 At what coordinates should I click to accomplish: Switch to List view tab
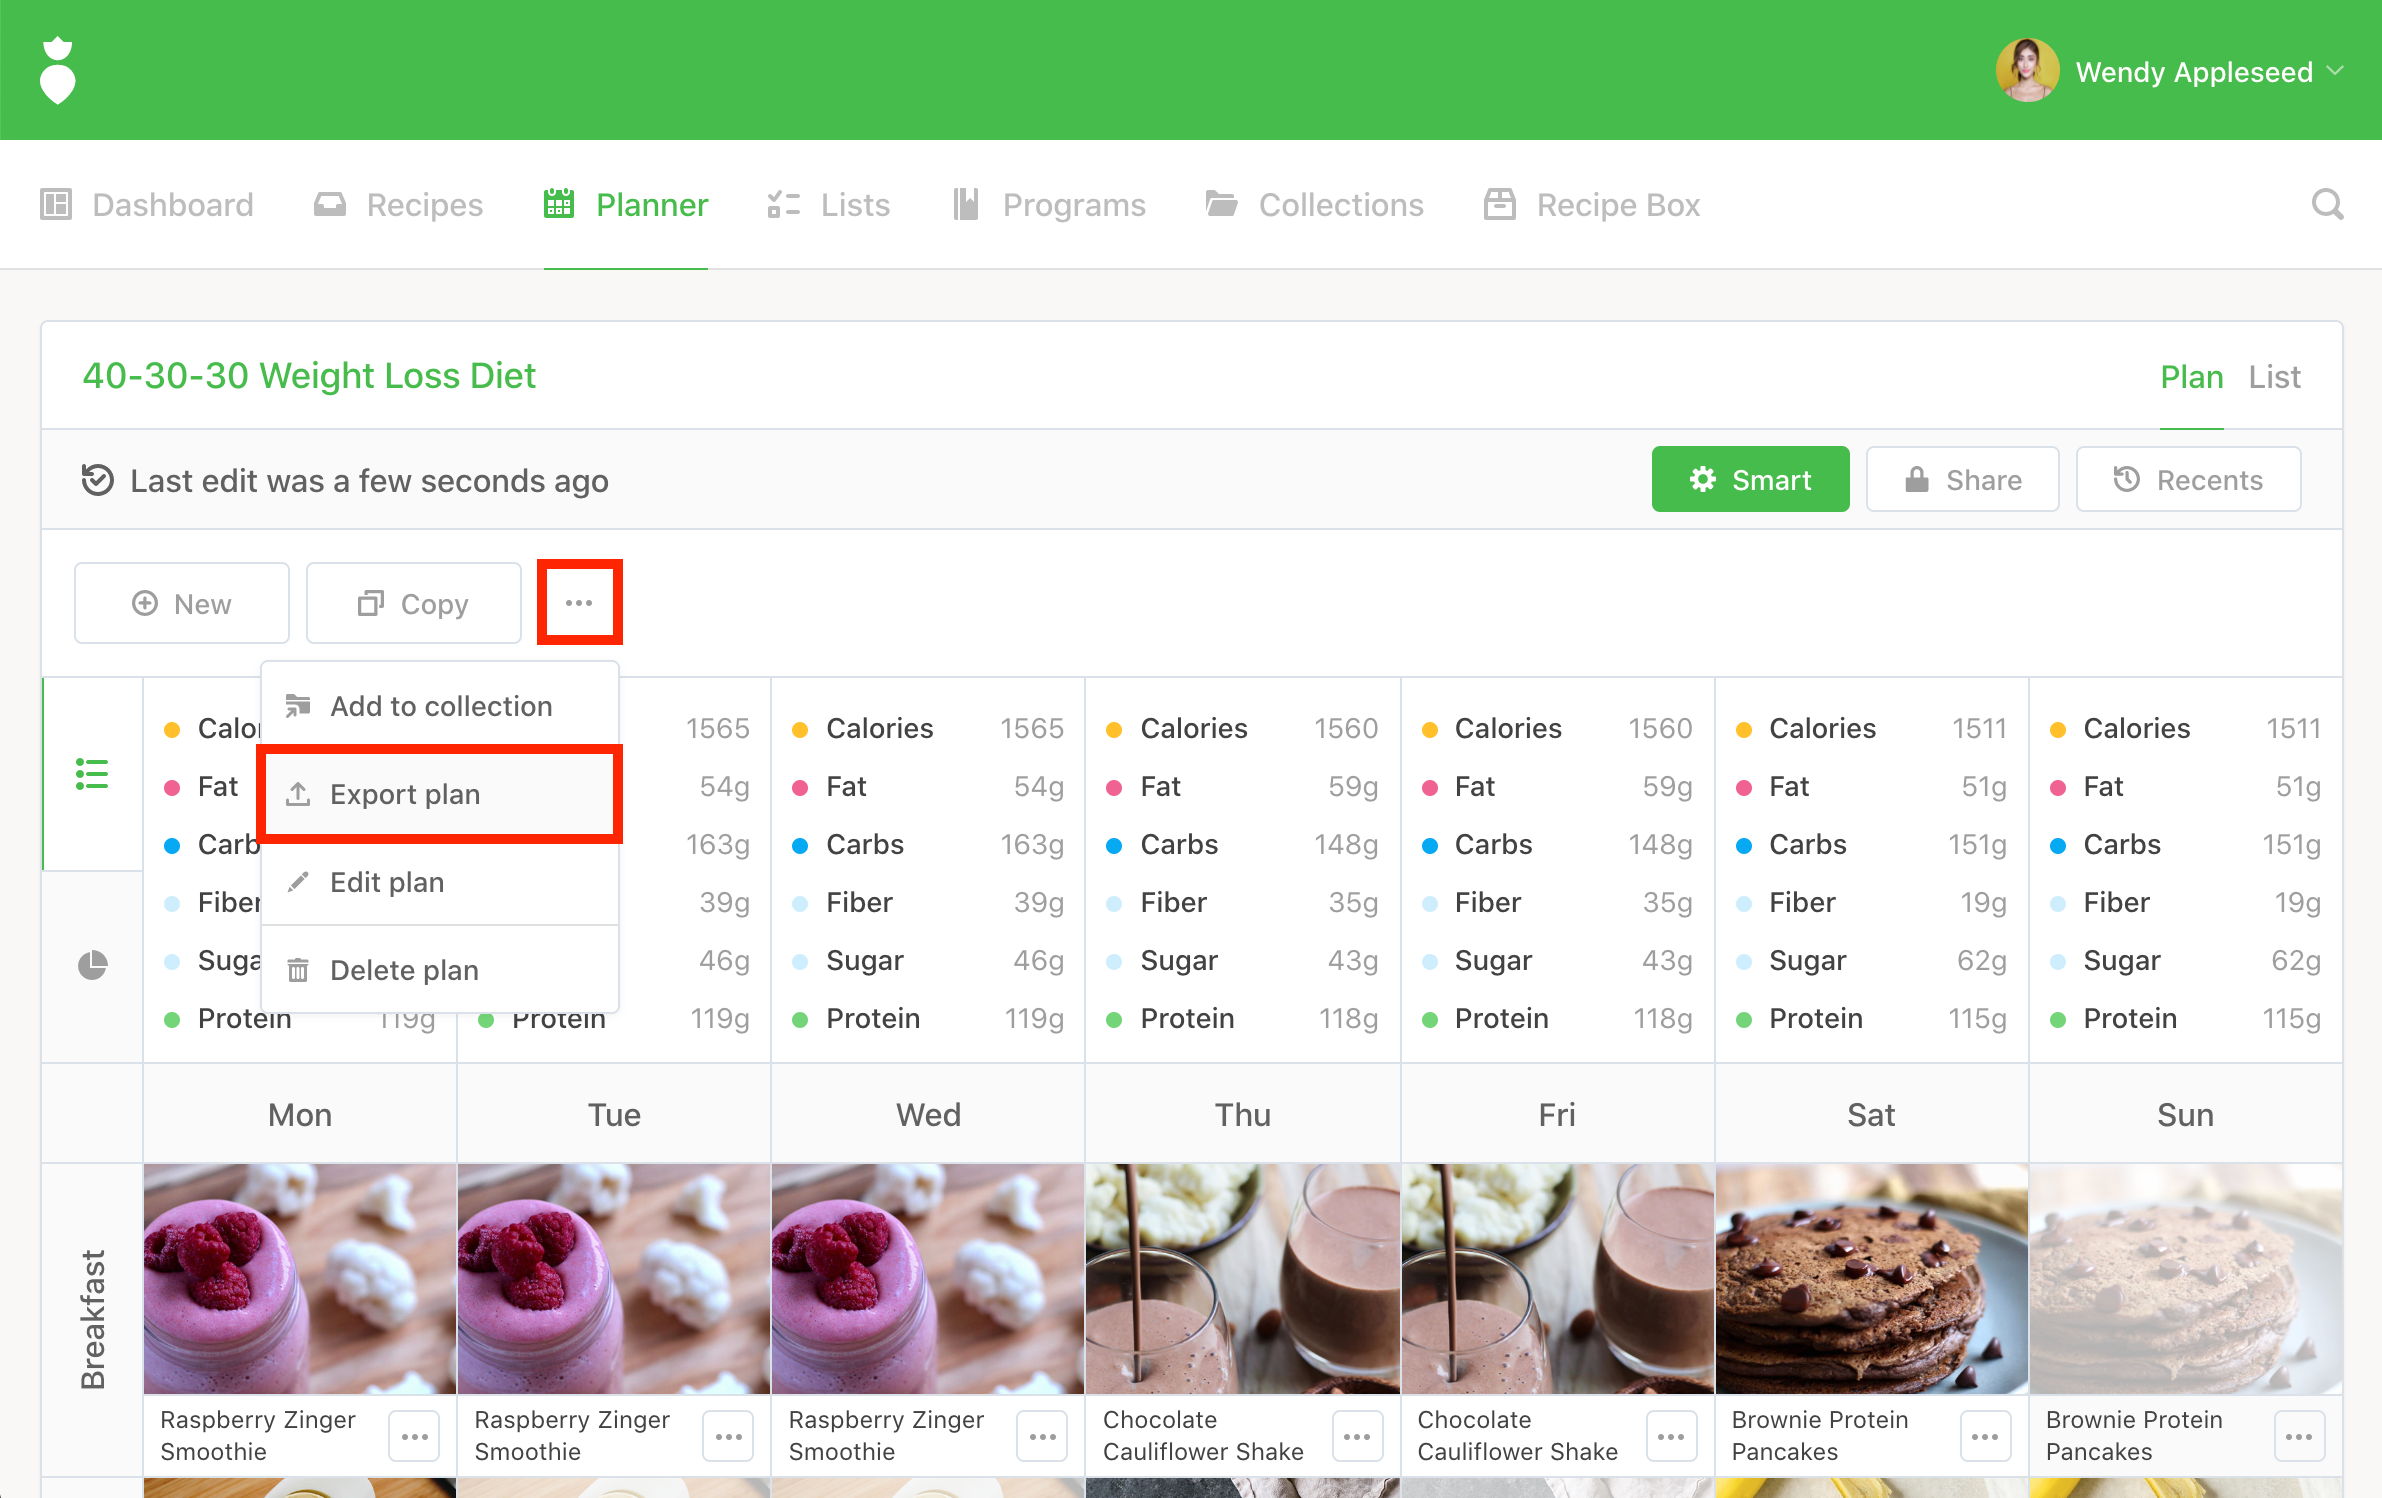pos(2274,377)
